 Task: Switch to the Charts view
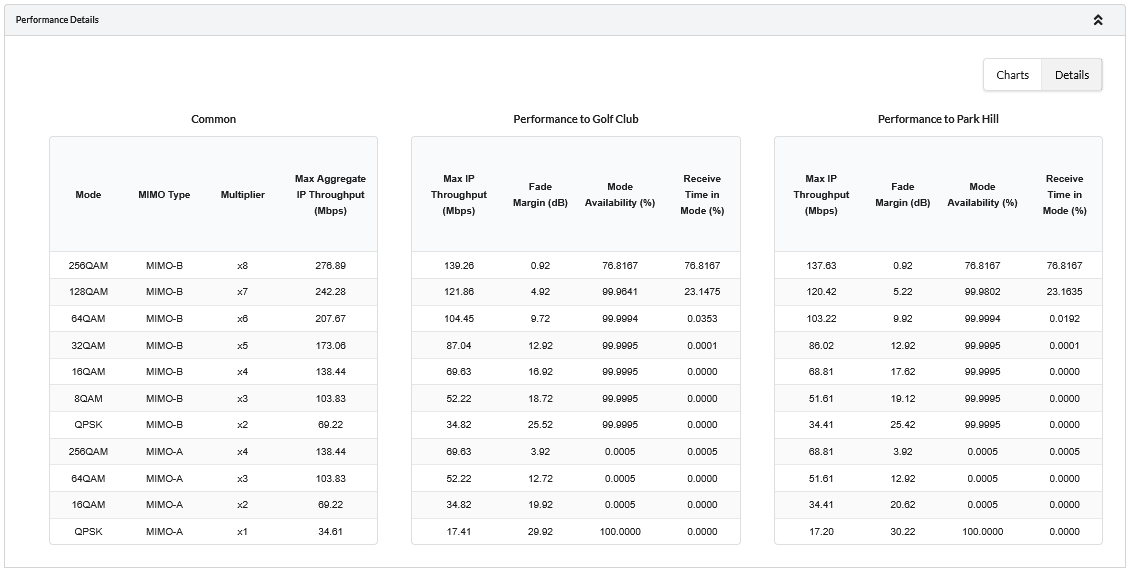pos(1012,75)
